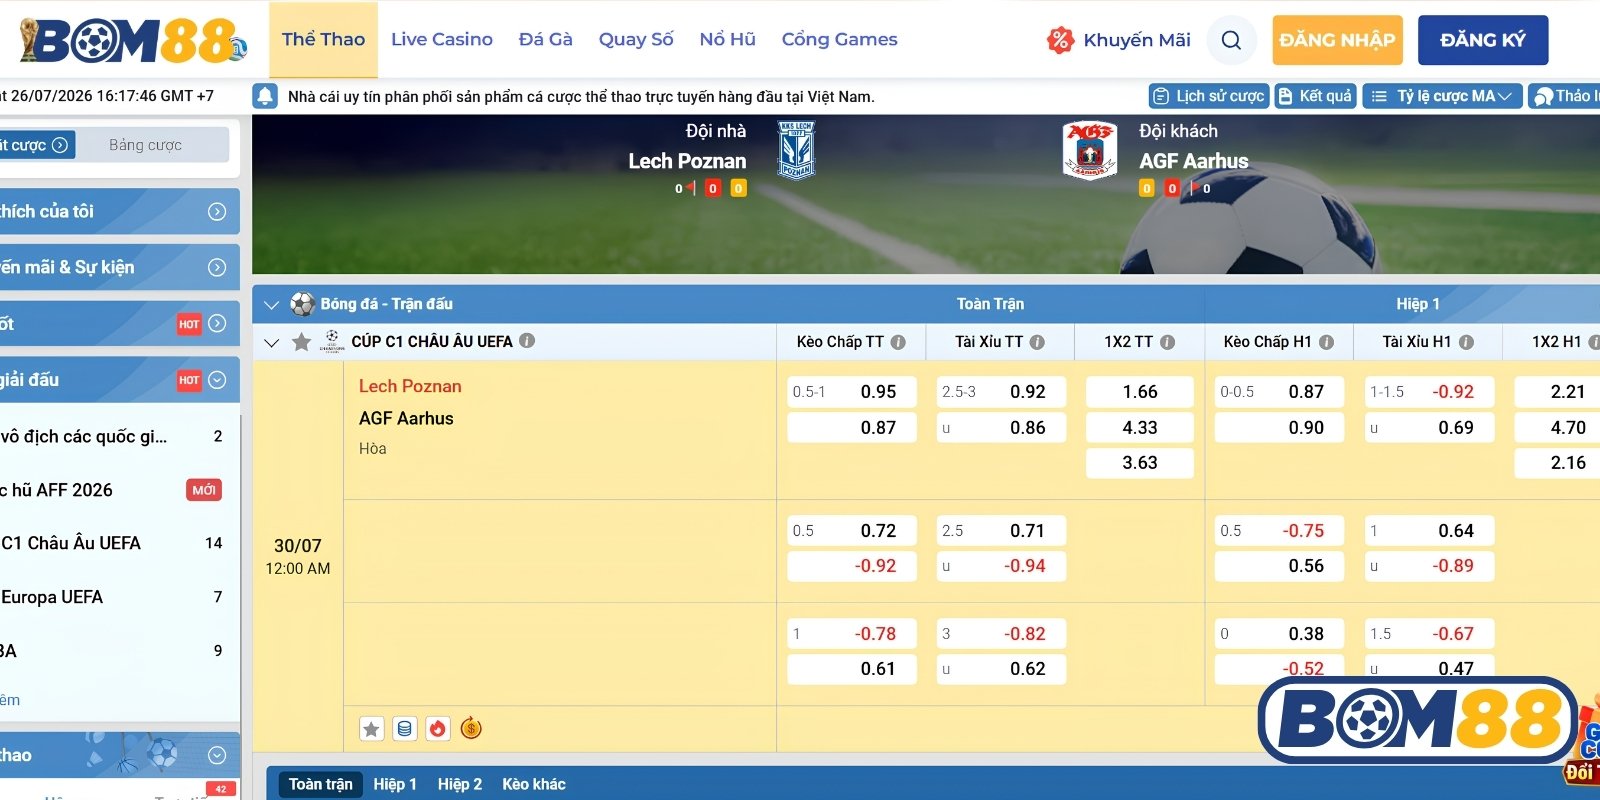Collapse the CÚP C1 CHÂU ÂU UEFA league row
Screen dimensions: 1600x800
click(270, 342)
